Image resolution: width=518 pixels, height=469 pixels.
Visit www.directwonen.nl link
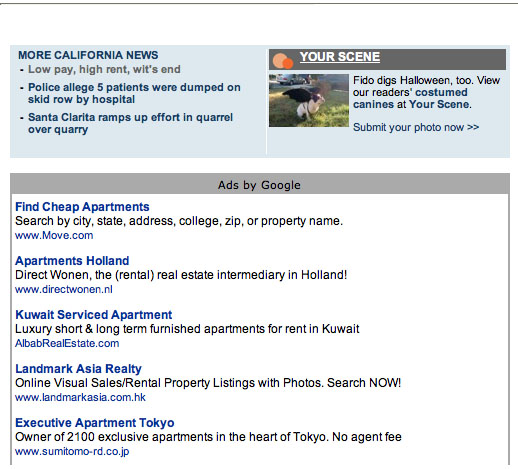[64, 289]
